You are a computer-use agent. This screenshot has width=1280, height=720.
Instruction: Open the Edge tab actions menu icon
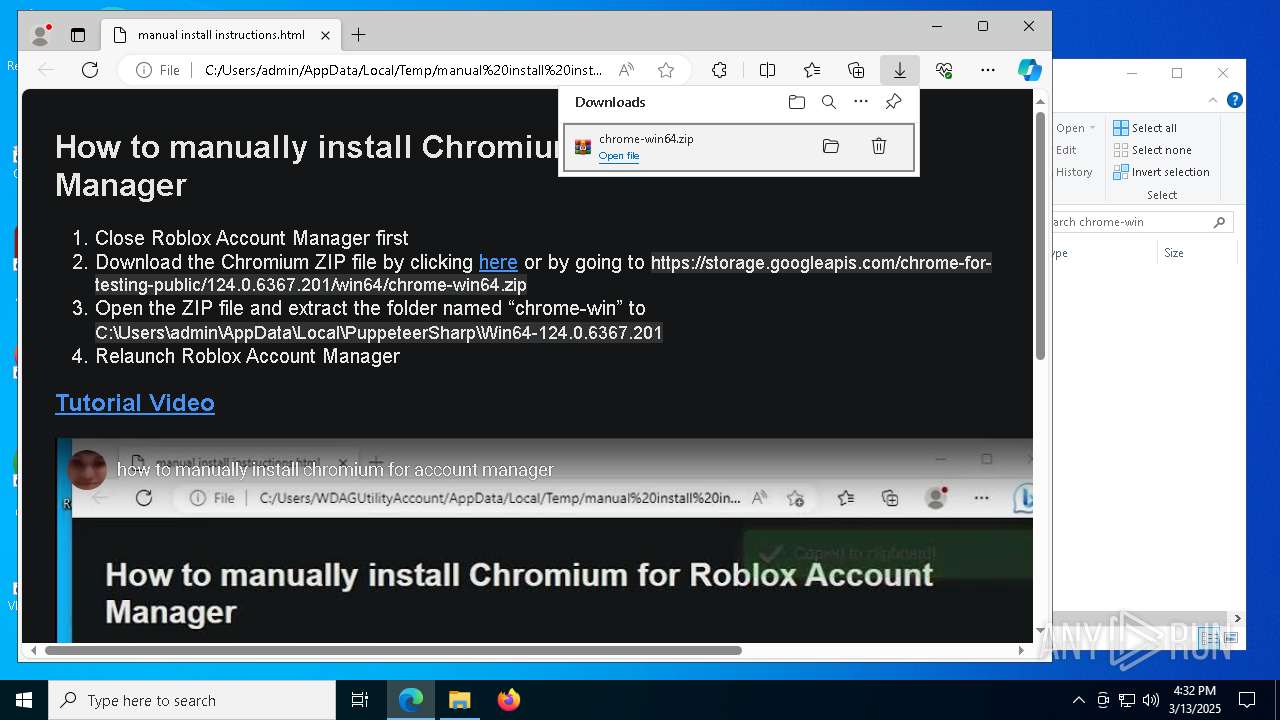click(x=78, y=35)
